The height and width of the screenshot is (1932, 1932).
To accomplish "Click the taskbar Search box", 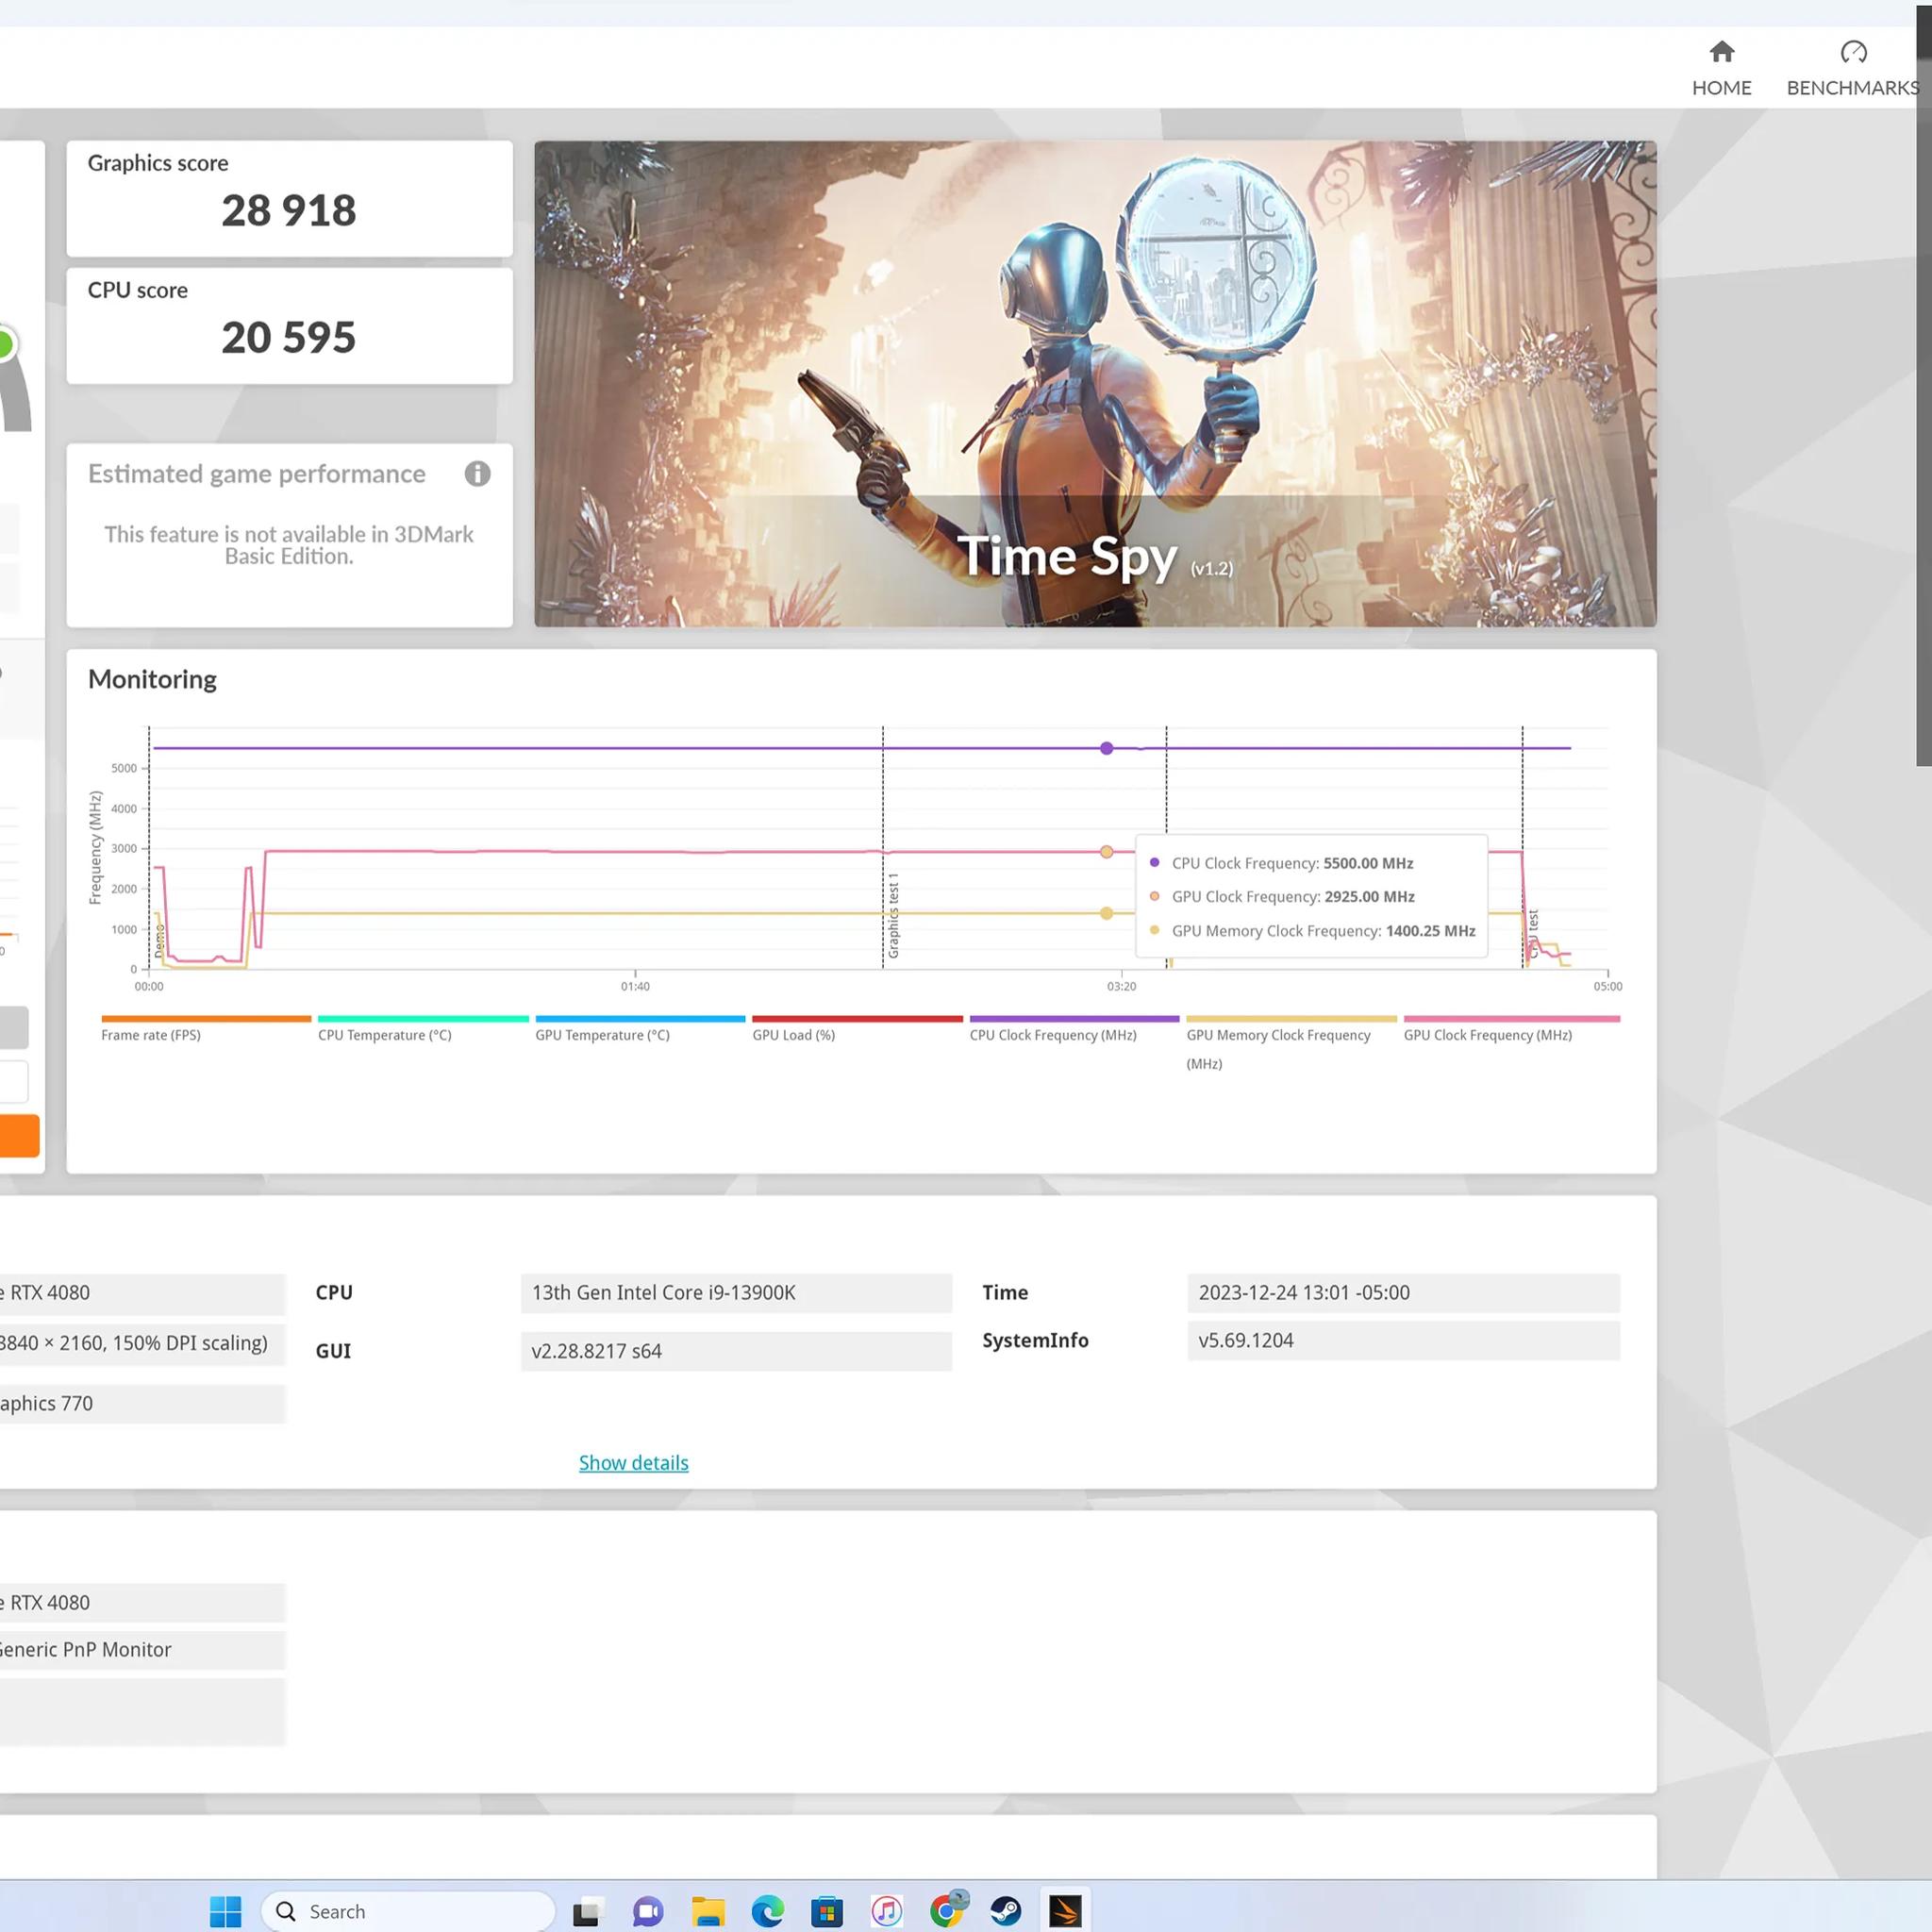I will (x=408, y=1911).
